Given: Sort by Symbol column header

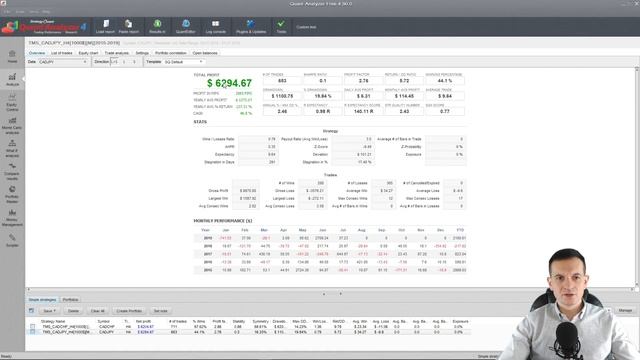Looking at the screenshot, I should 104,322.
